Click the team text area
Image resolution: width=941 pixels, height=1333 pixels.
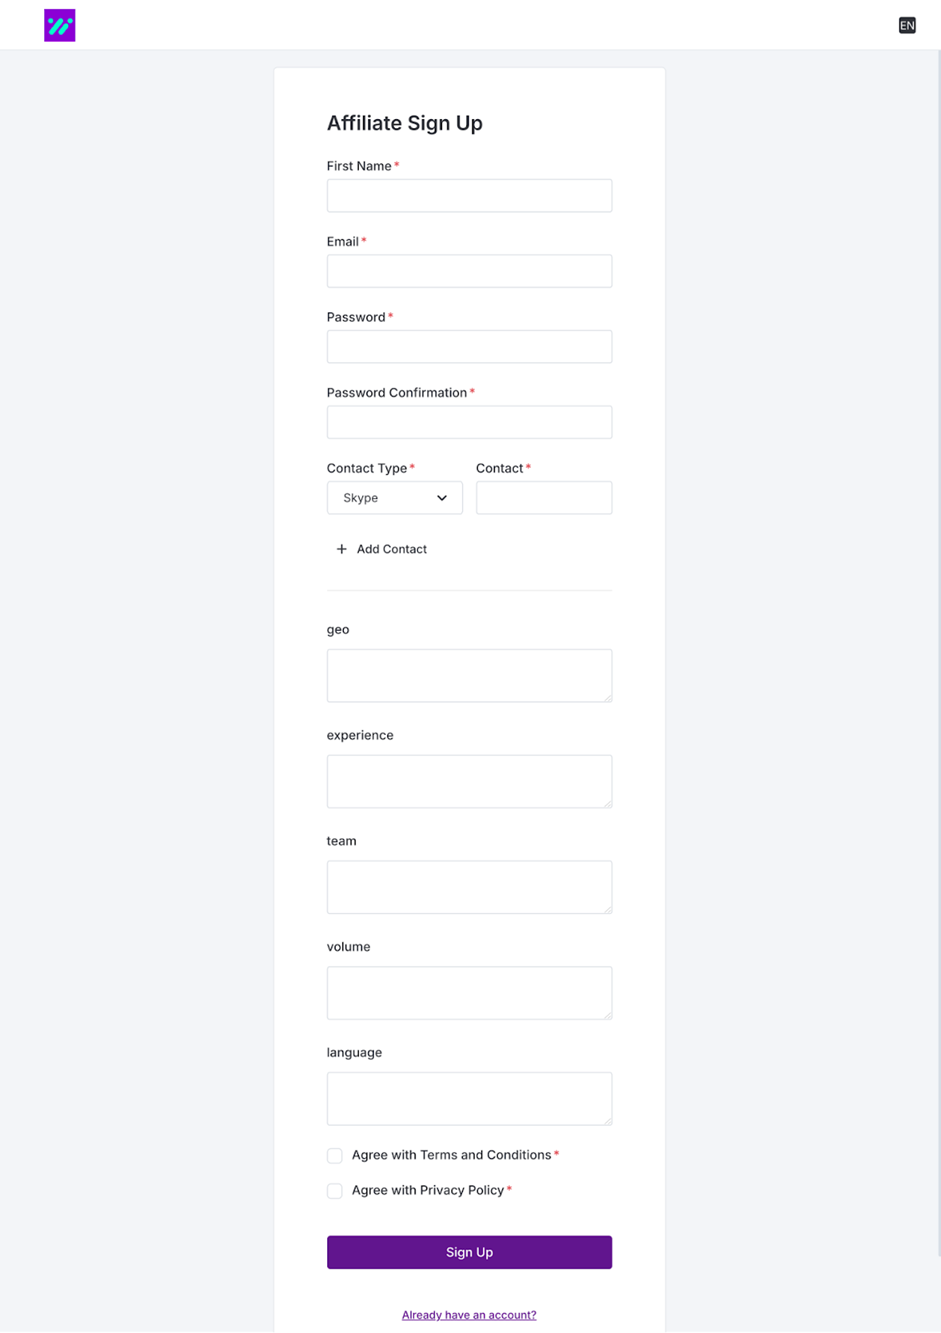coord(469,887)
